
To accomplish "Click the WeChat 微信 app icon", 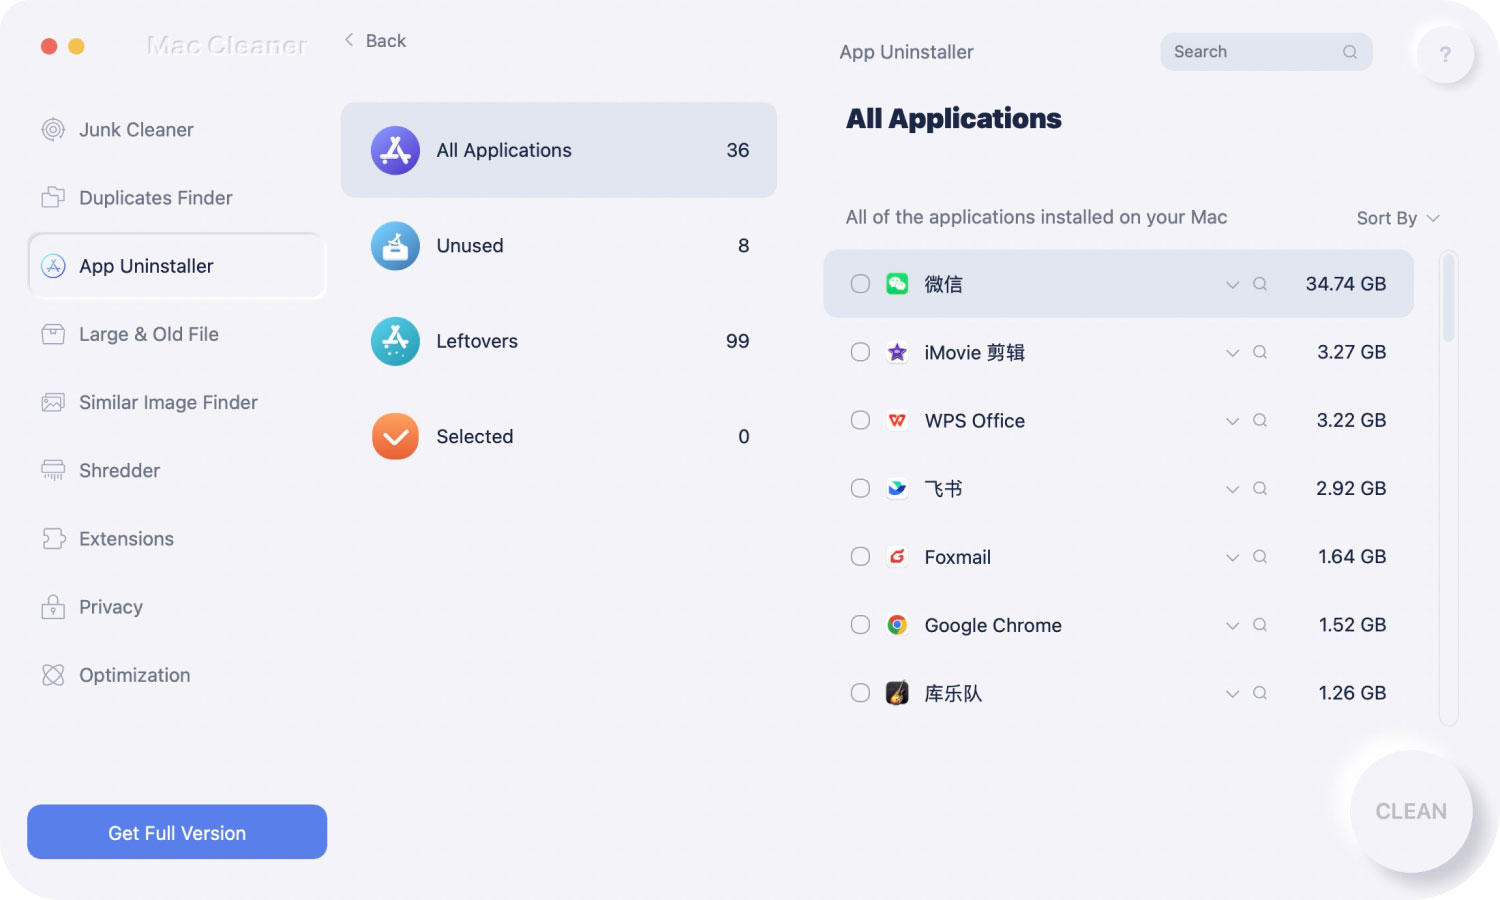I will [x=897, y=284].
